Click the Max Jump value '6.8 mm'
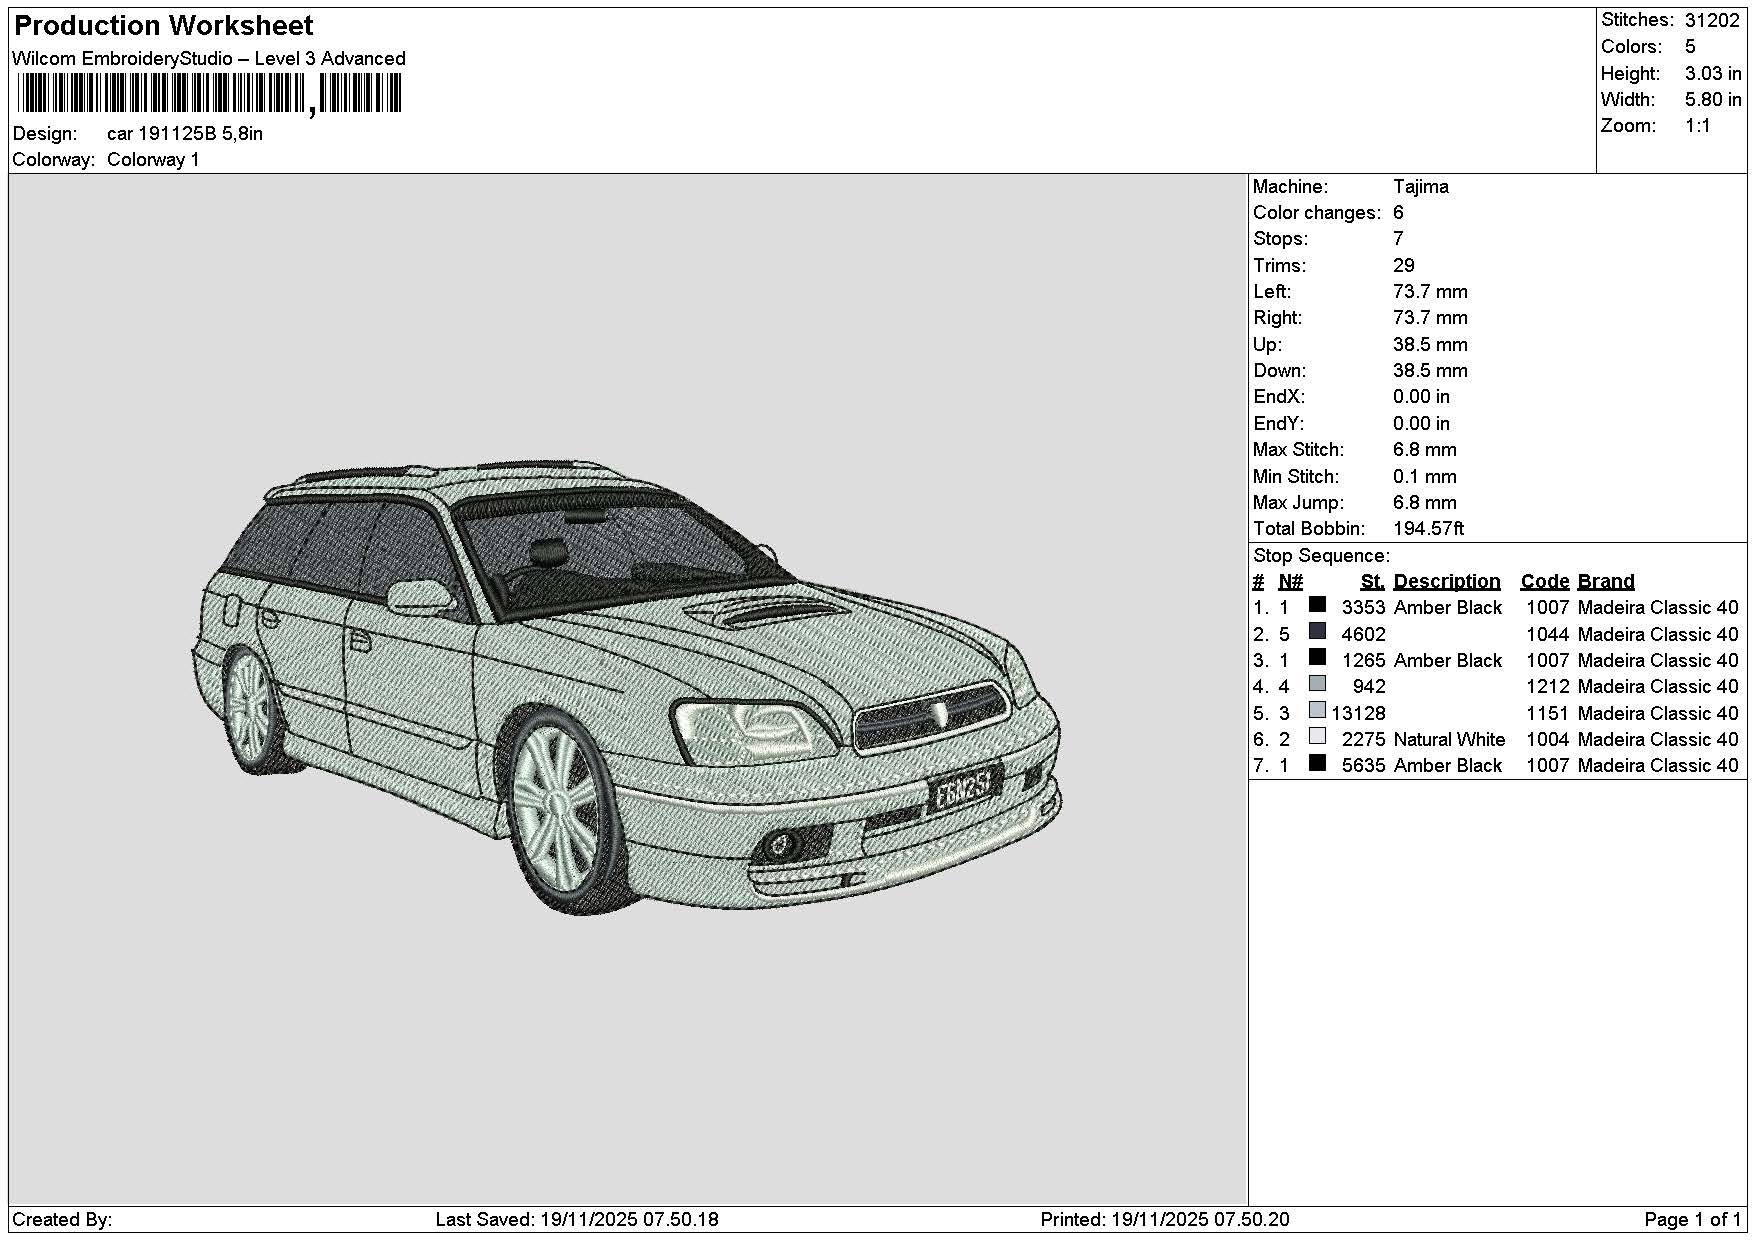The height and width of the screenshot is (1240, 1755). (1425, 503)
